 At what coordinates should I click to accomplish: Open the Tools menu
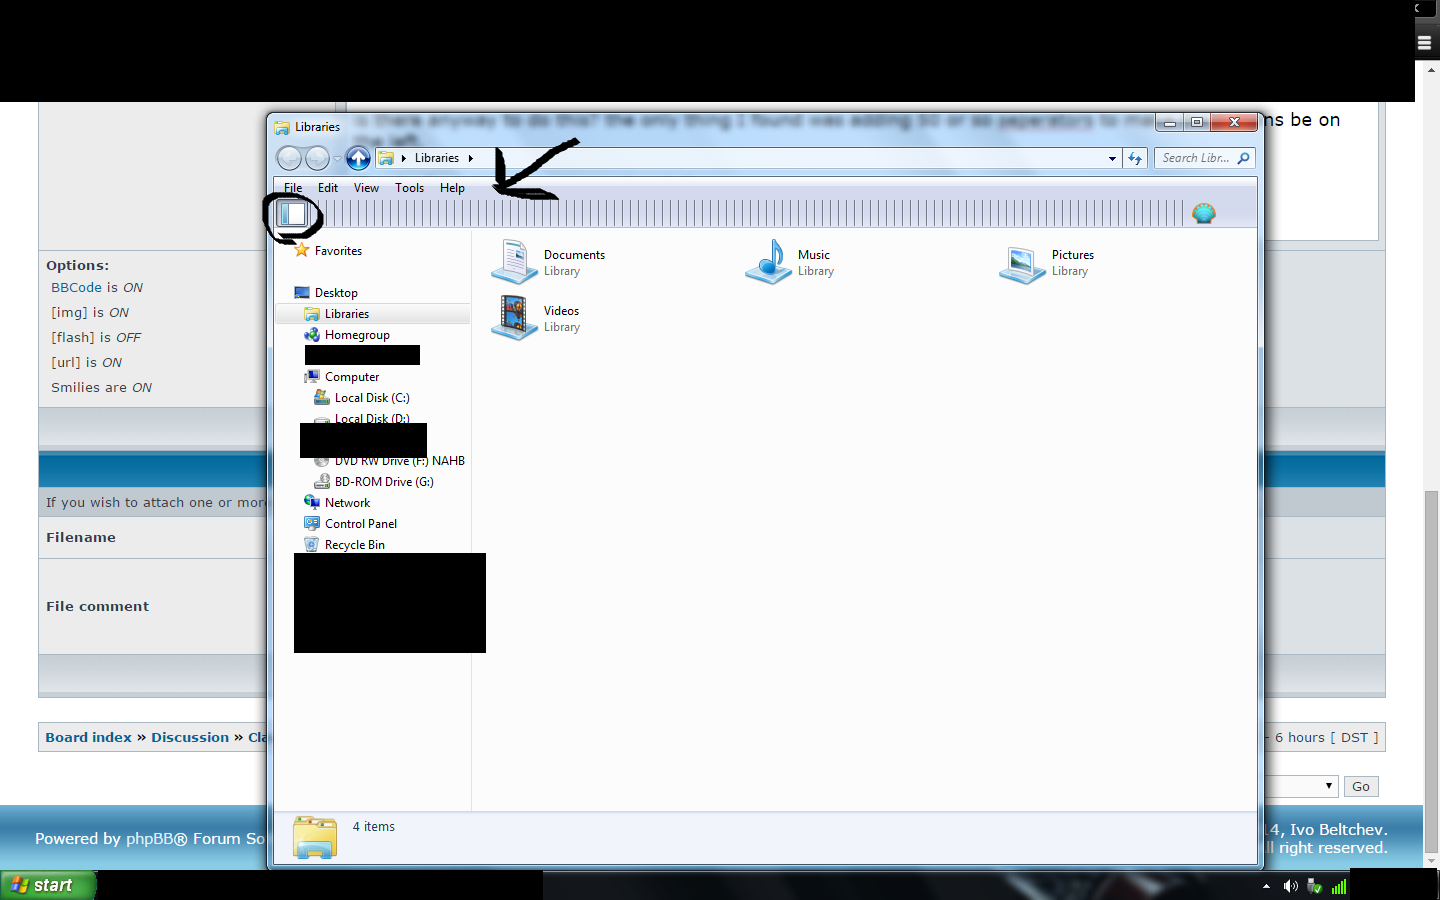pyautogui.click(x=409, y=188)
